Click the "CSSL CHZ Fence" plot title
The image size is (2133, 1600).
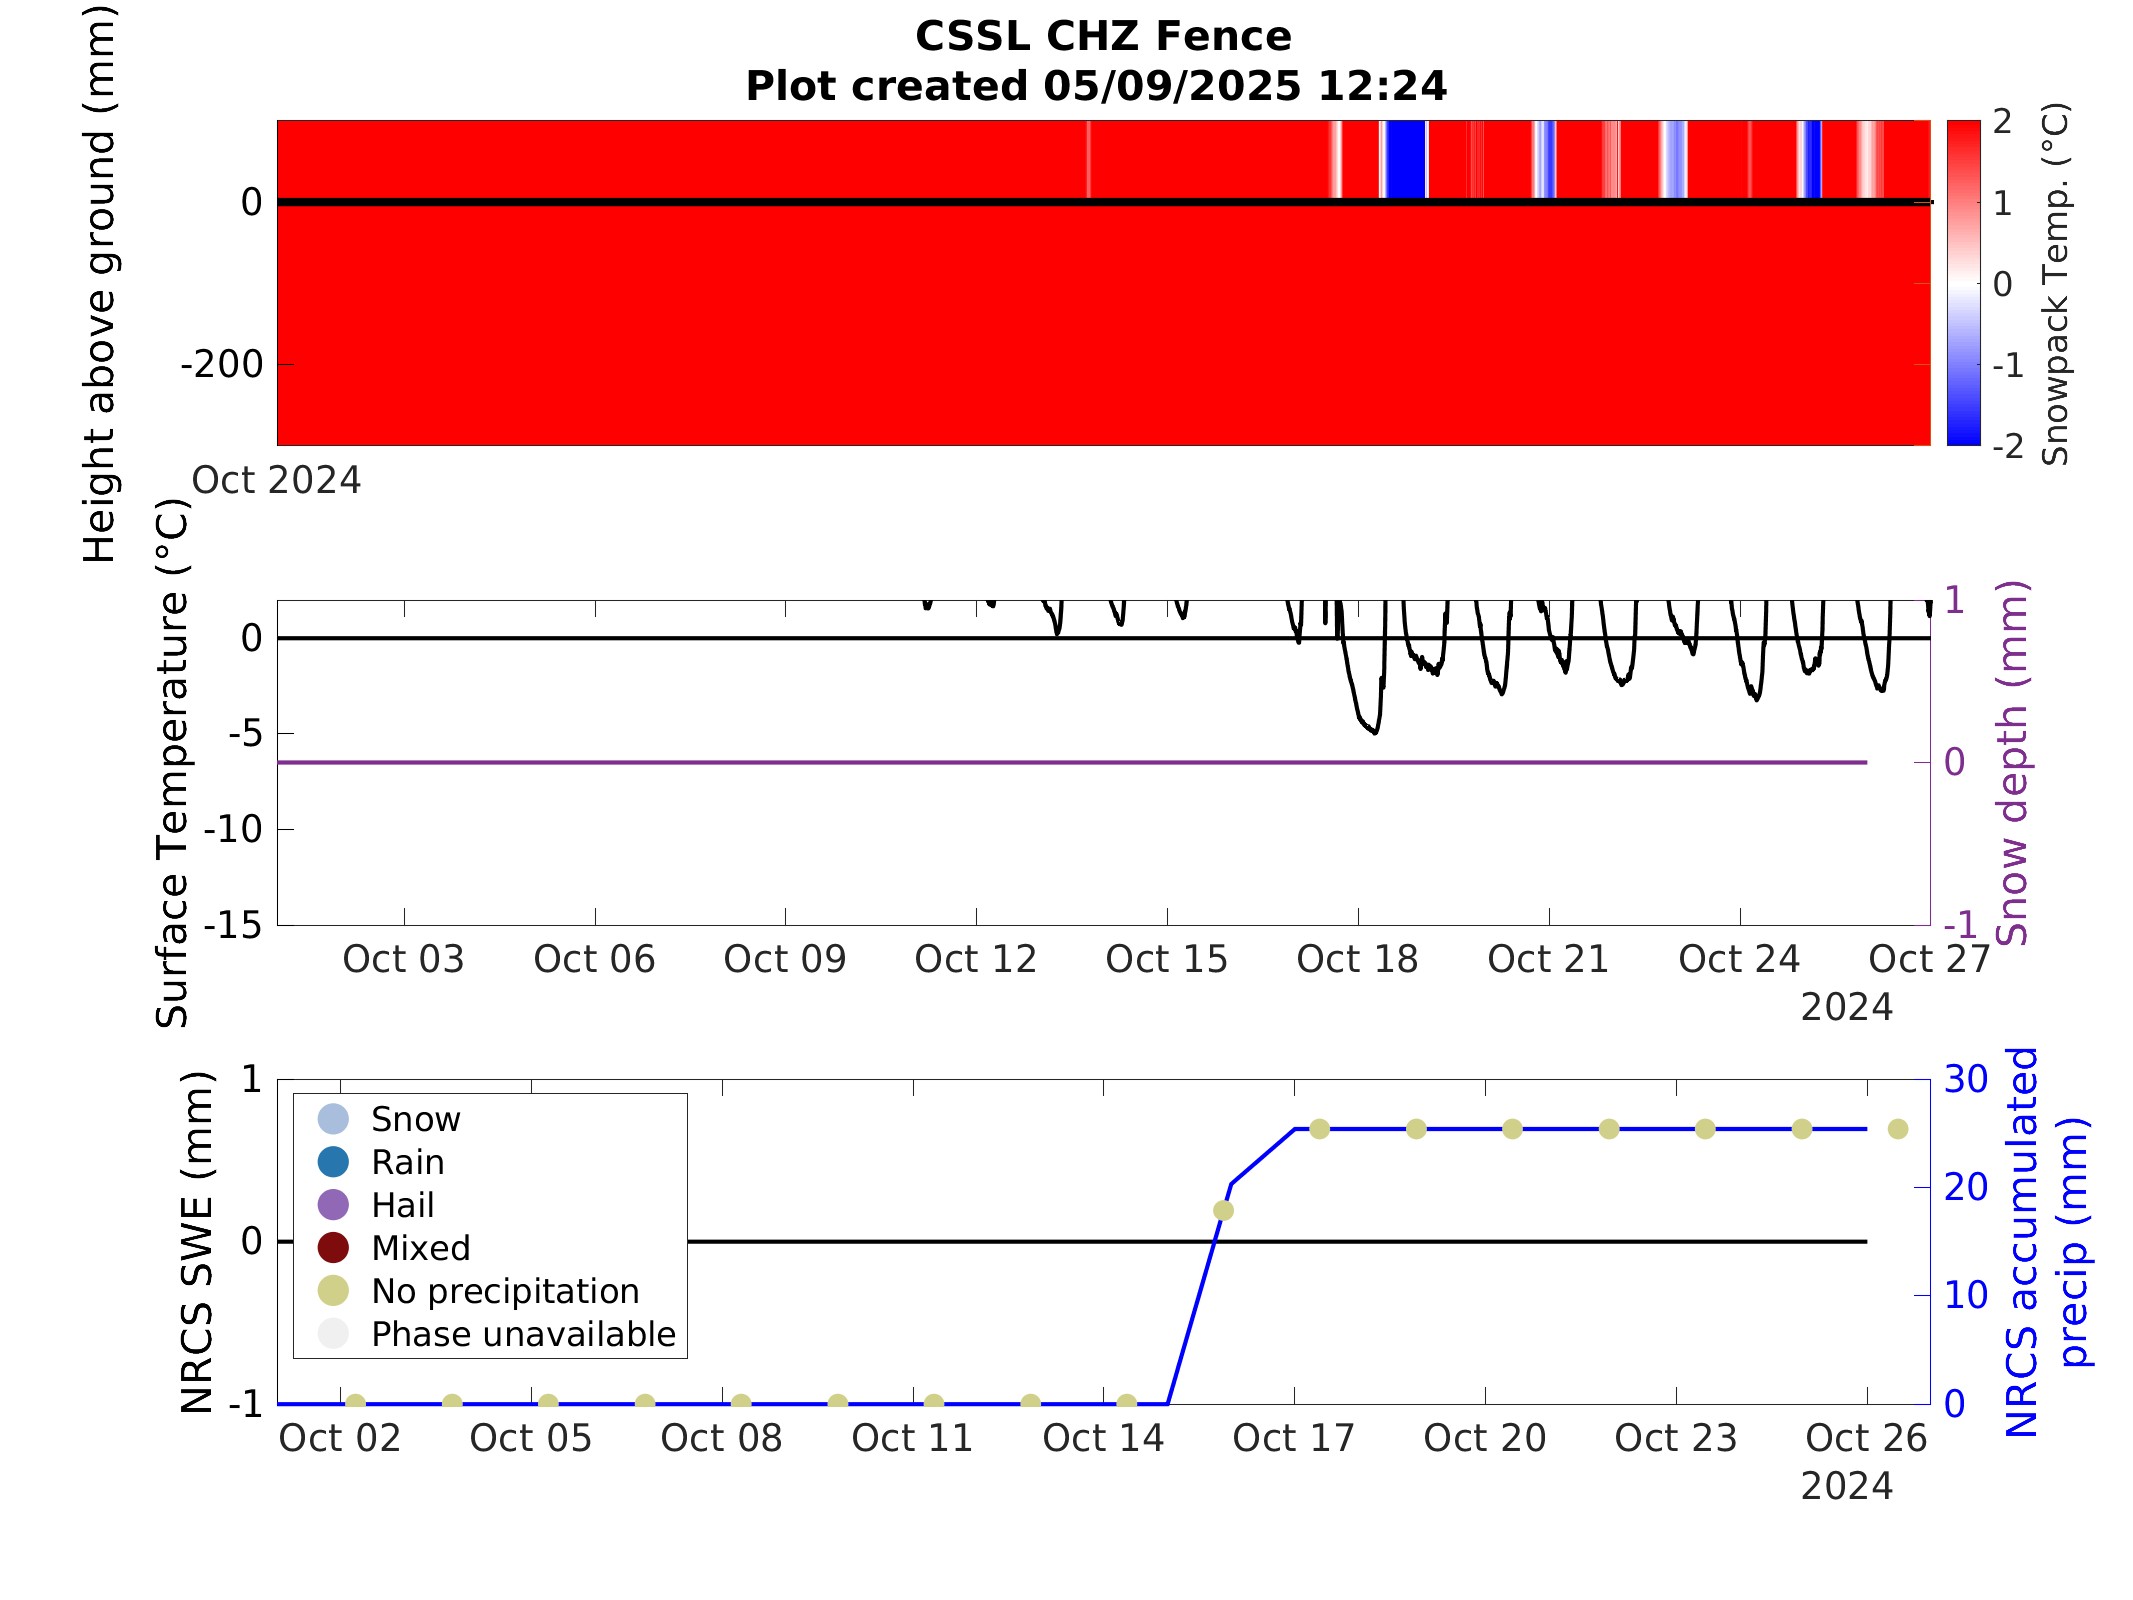(x=1103, y=37)
